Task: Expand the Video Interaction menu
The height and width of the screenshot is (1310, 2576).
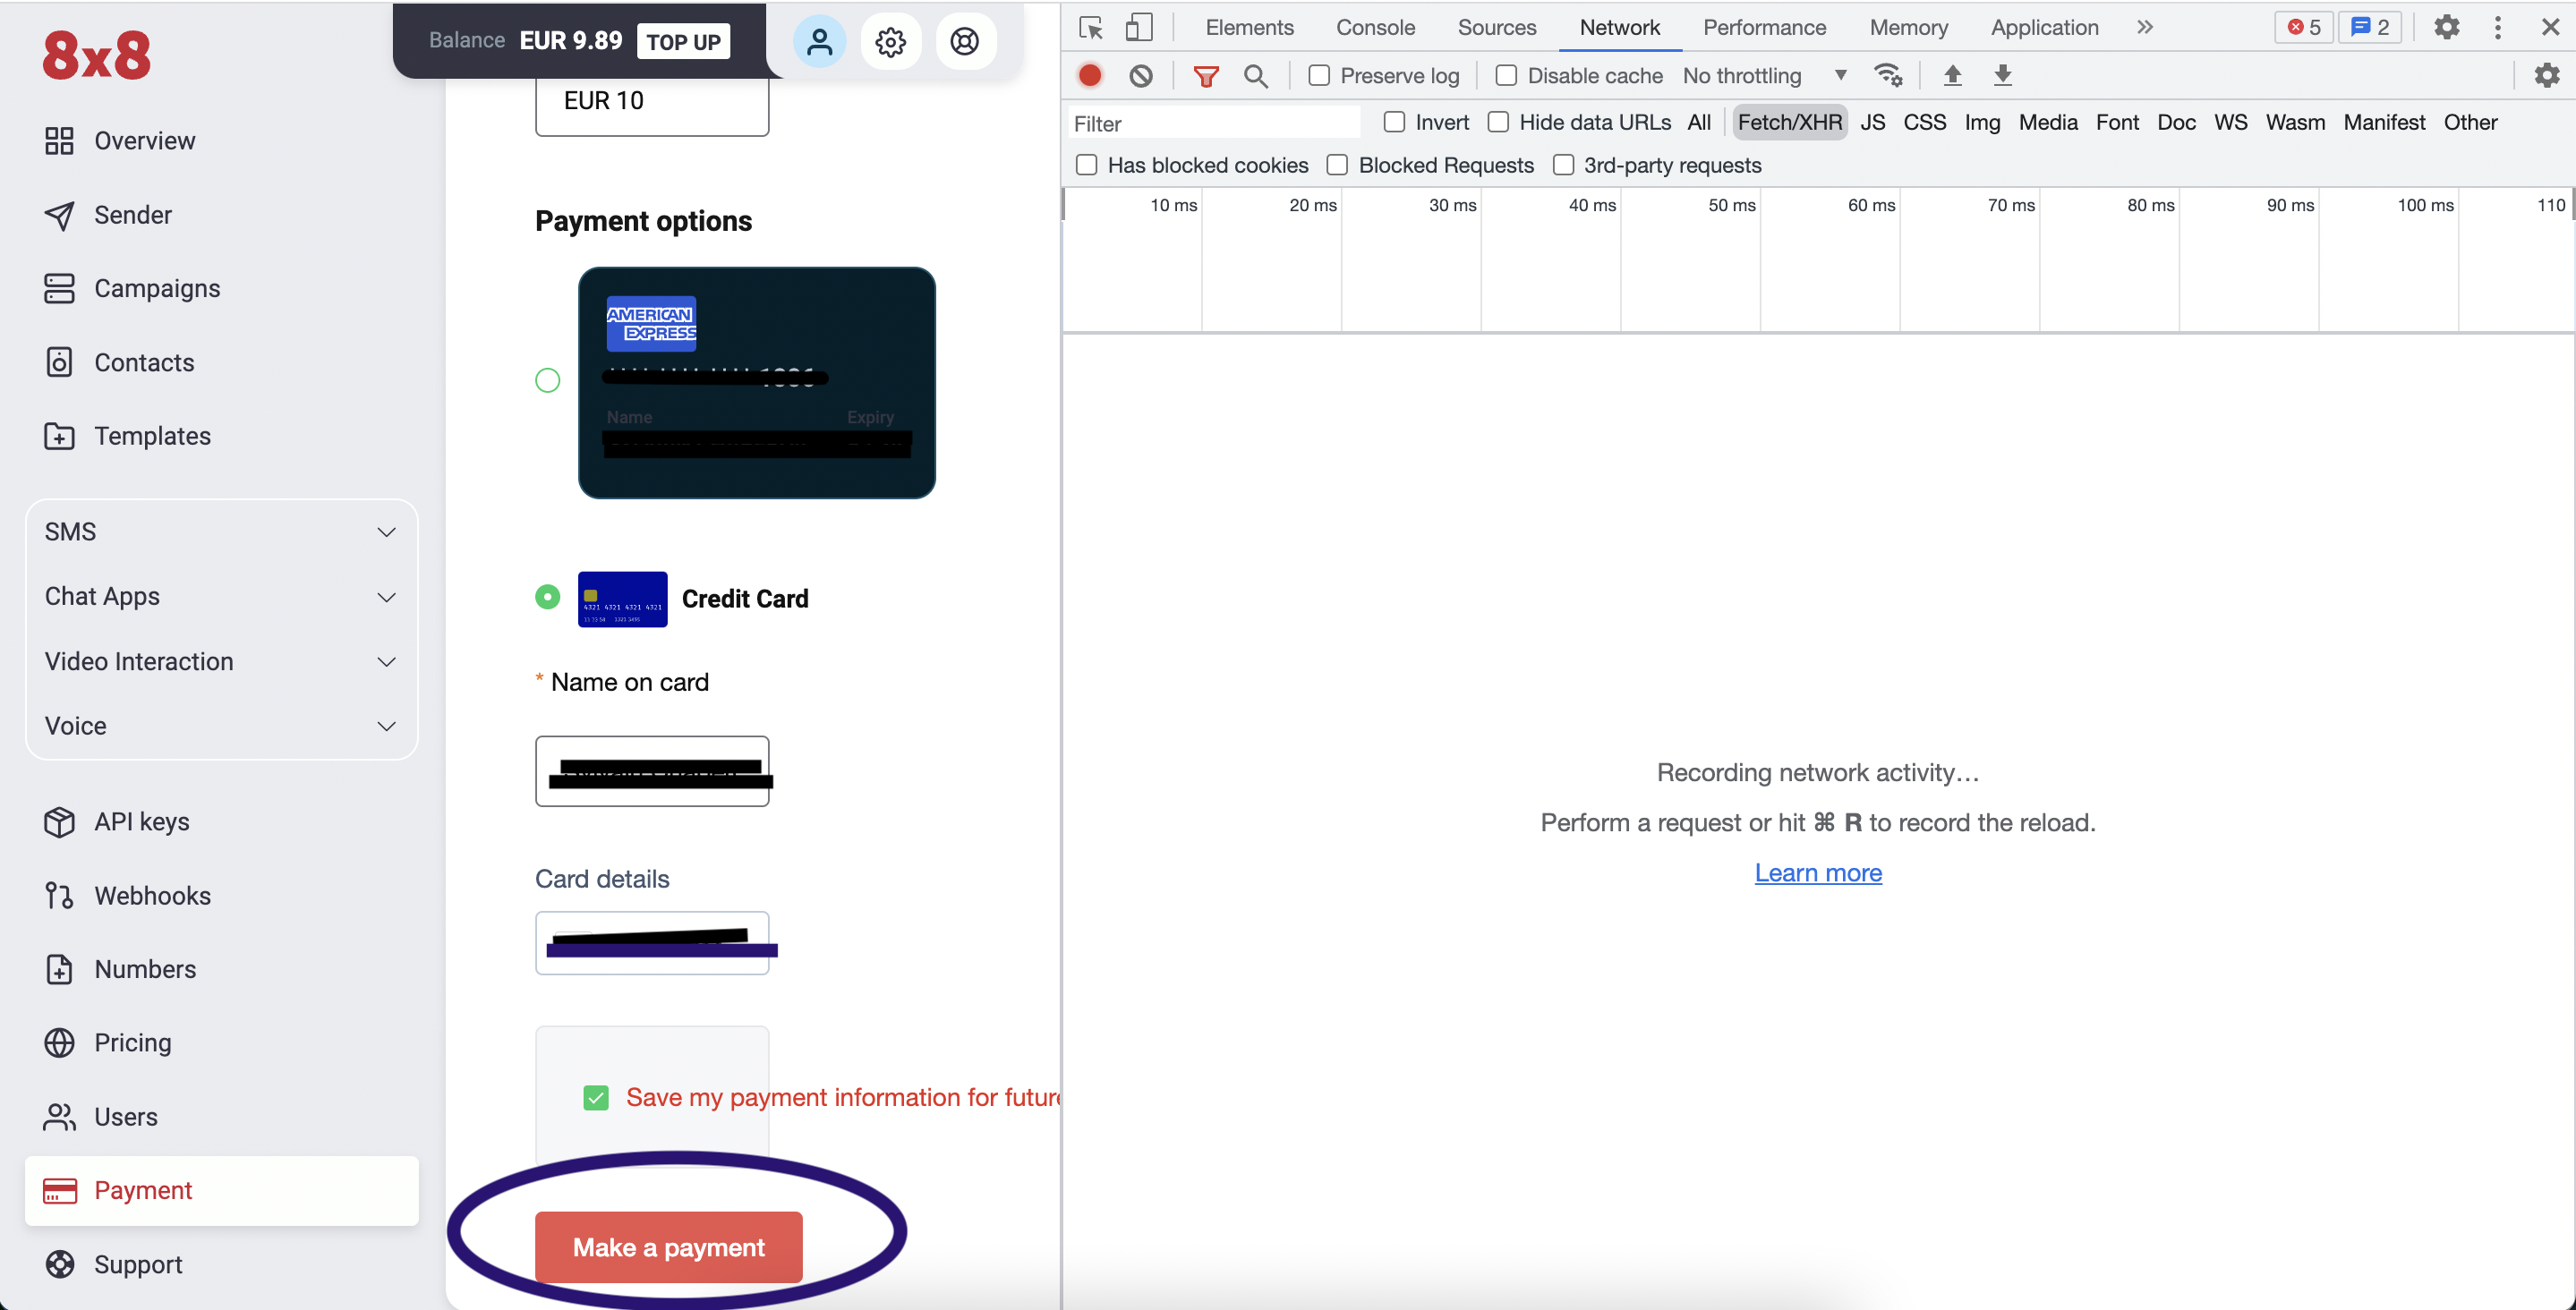Action: tap(221, 662)
